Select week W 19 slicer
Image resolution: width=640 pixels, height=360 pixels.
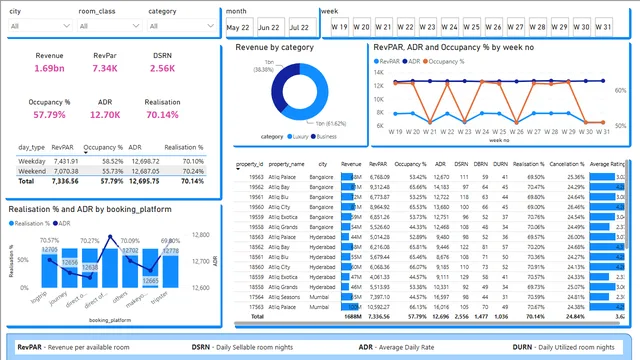(x=340, y=27)
